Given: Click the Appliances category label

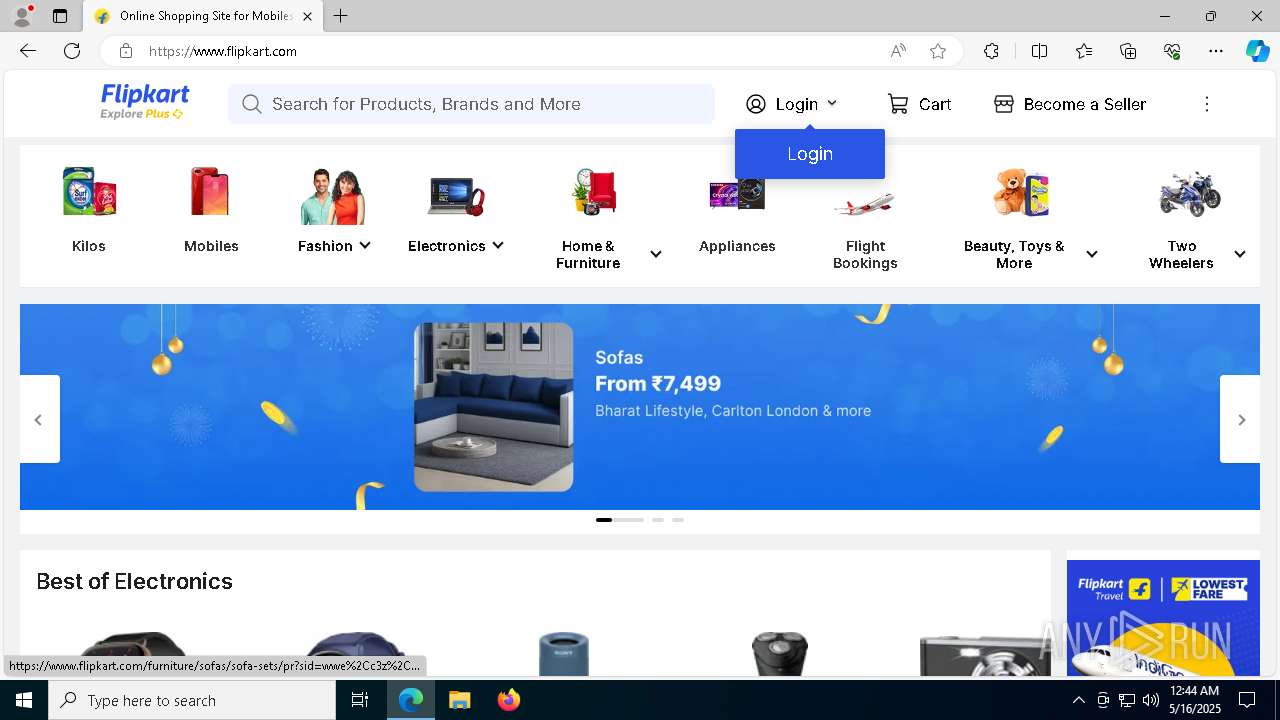Looking at the screenshot, I should click(x=737, y=246).
